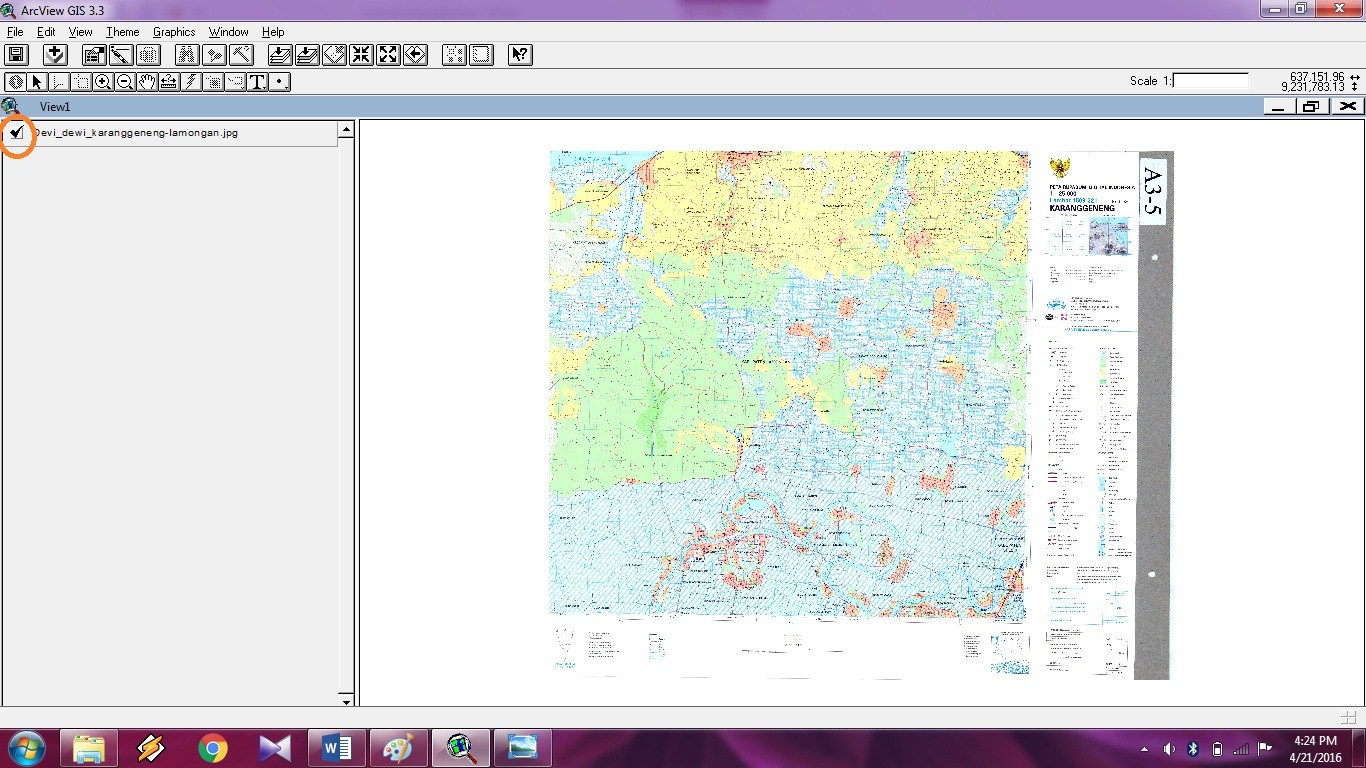Screen dimensions: 1366x768
Task: Click the fixed Zoom Out arrows button
Action: [x=388, y=55]
